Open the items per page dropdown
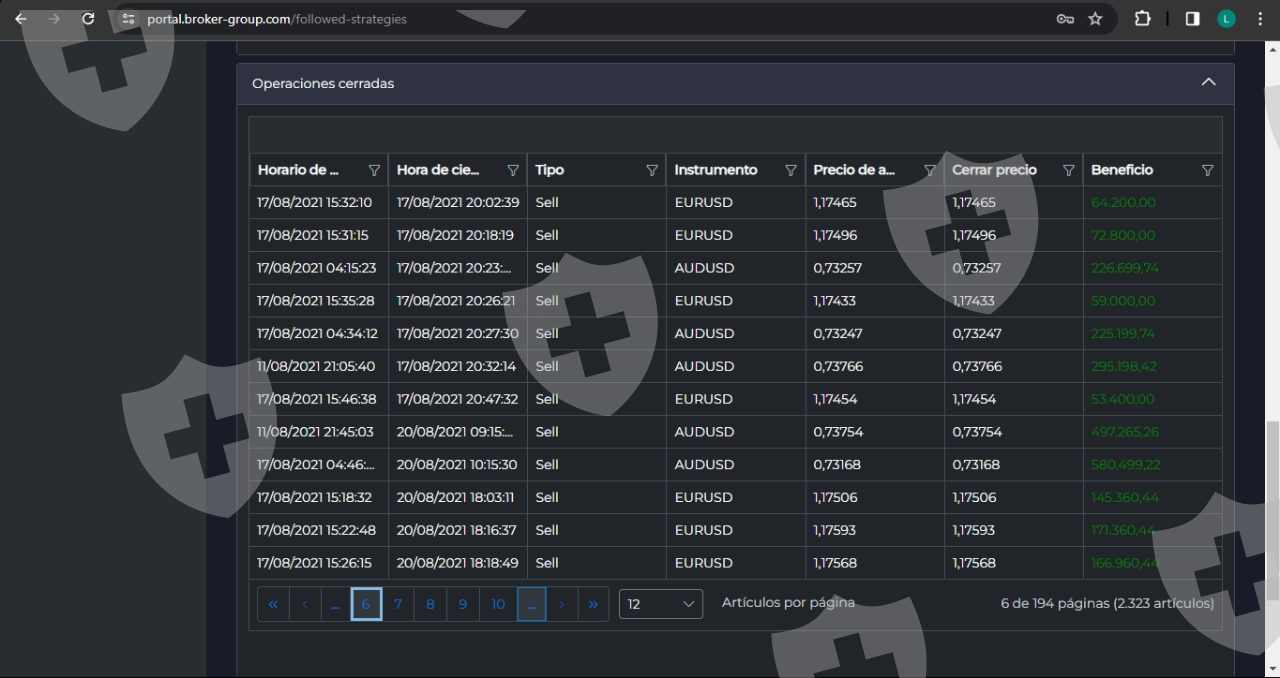The height and width of the screenshot is (678, 1280). 660,604
